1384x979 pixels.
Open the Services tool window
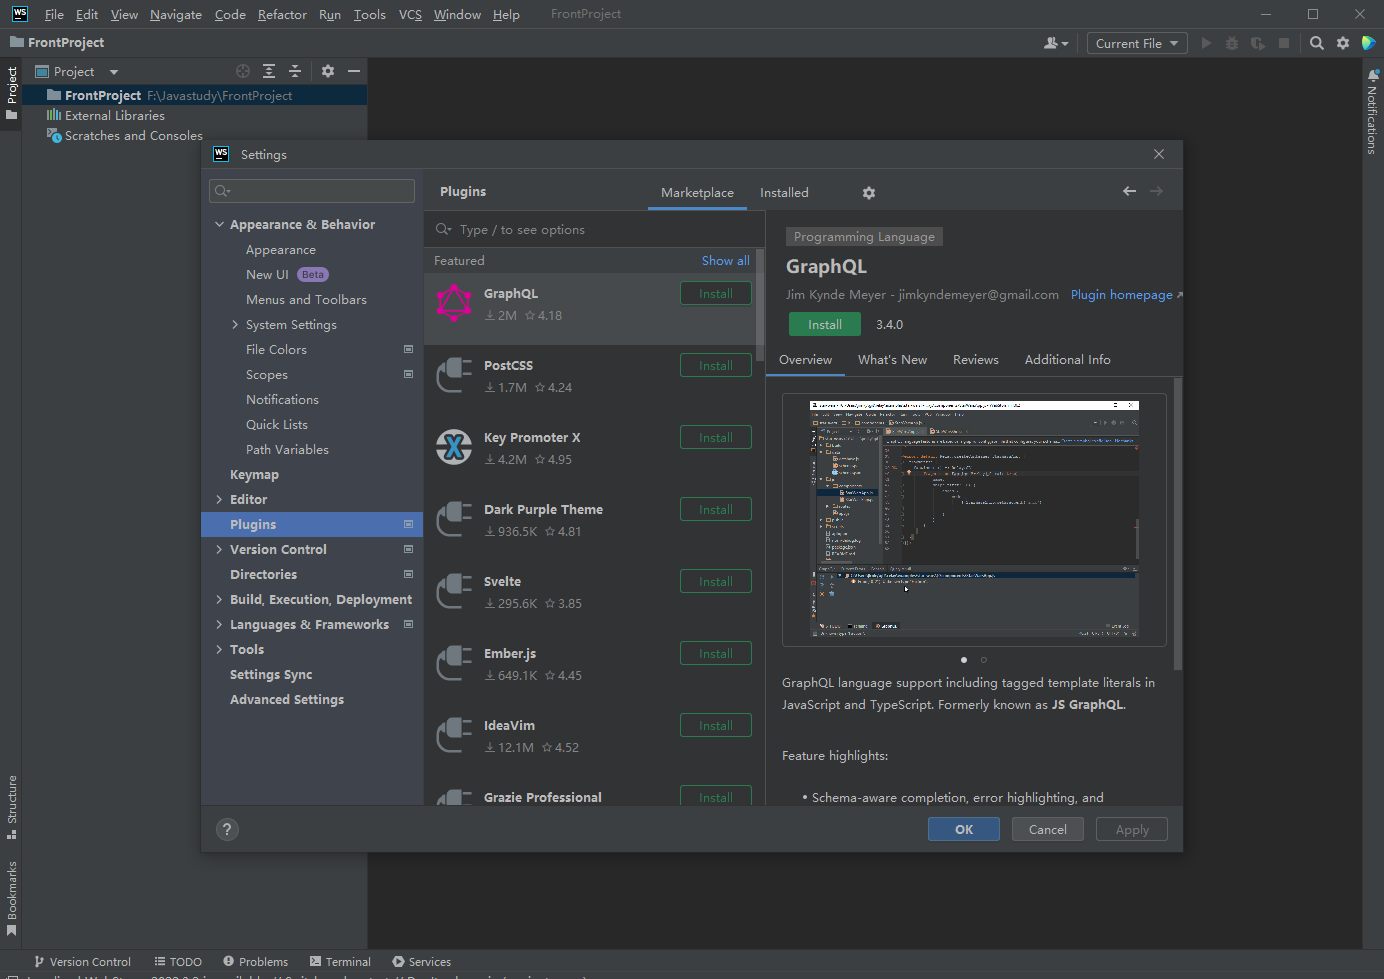(422, 962)
